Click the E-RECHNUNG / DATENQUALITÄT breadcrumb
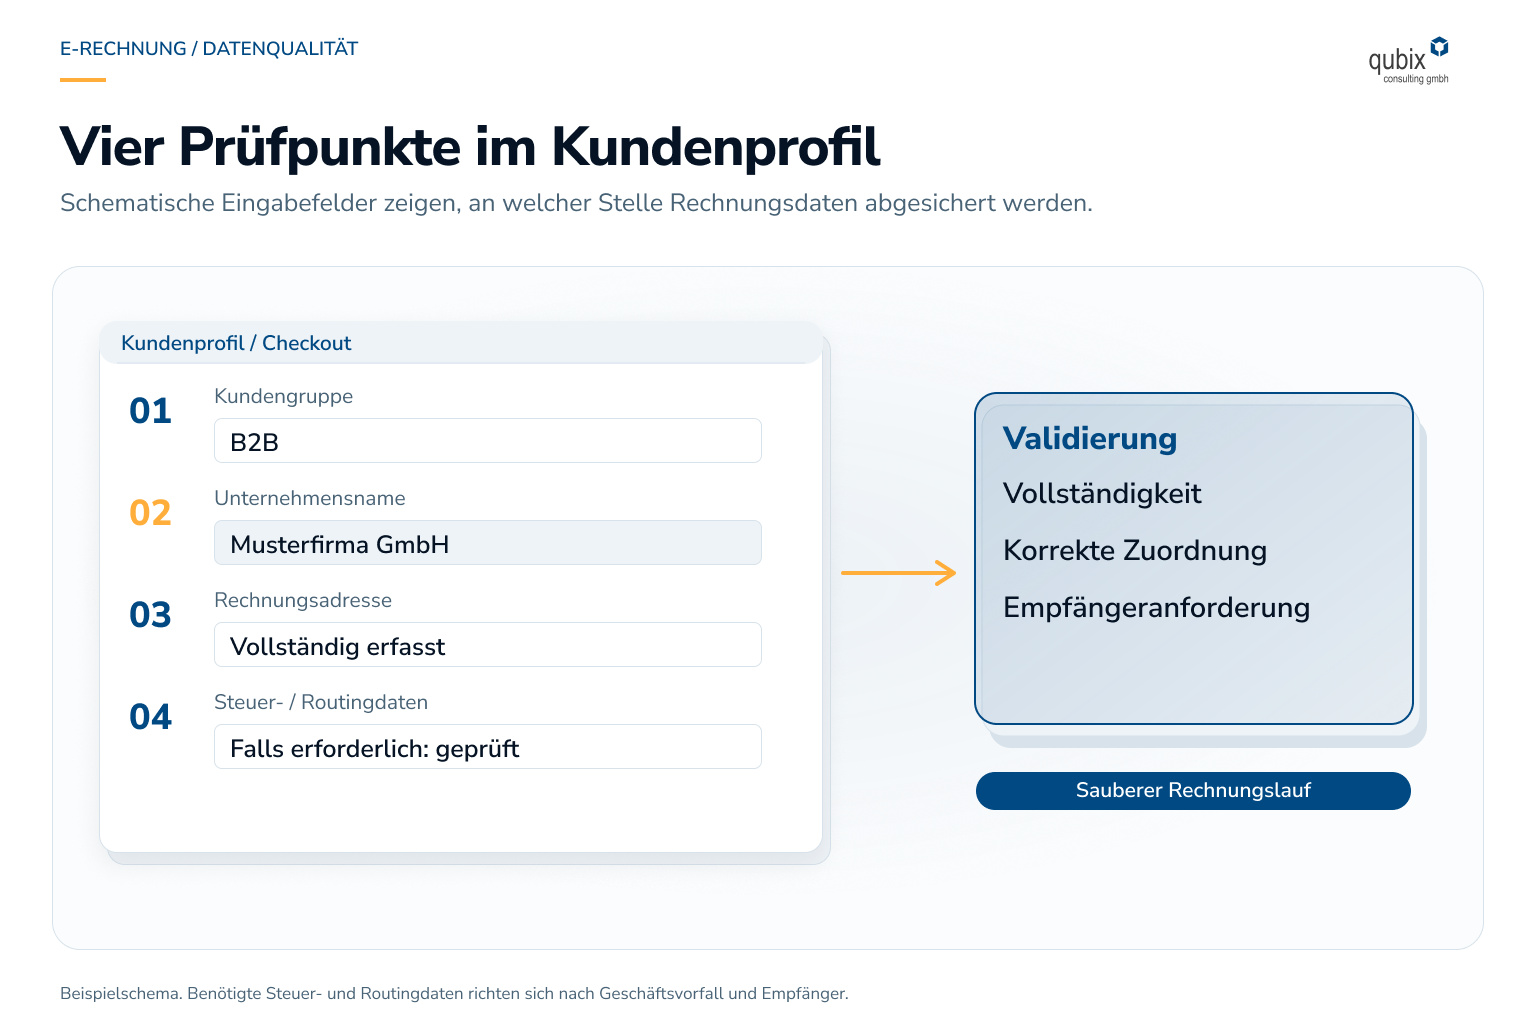1536x1024 pixels. click(209, 49)
